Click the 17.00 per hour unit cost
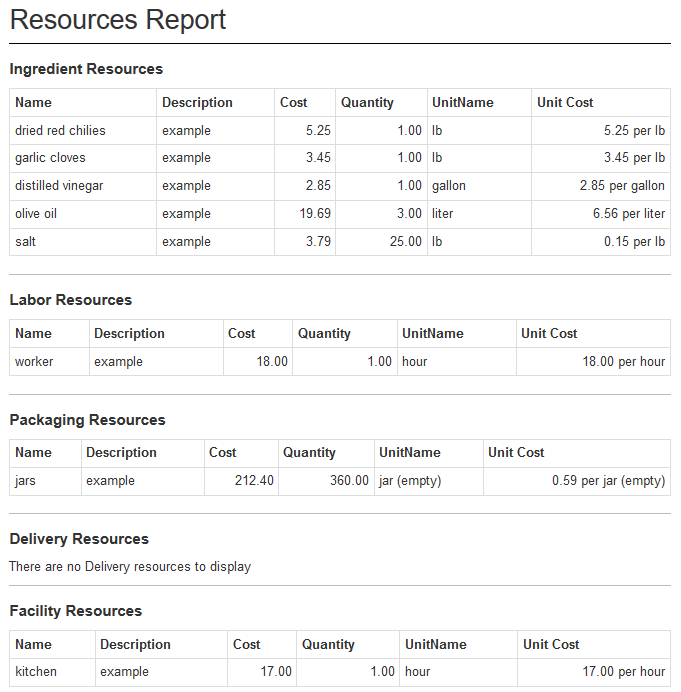The height and width of the screenshot is (692, 681). coord(623,672)
